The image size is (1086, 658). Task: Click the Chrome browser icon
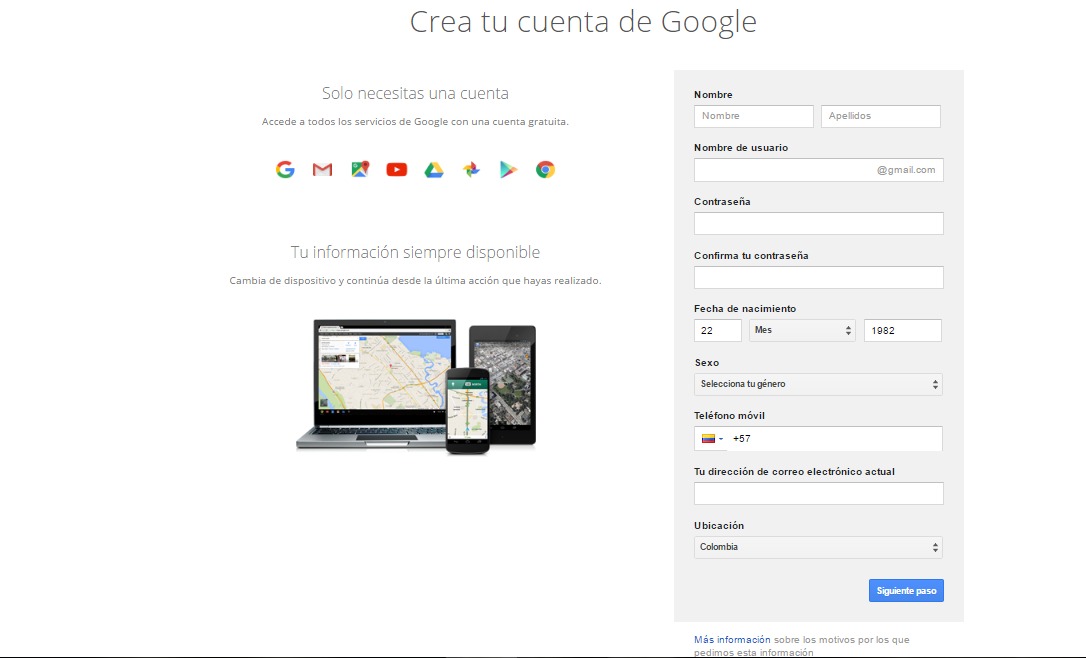tap(545, 170)
